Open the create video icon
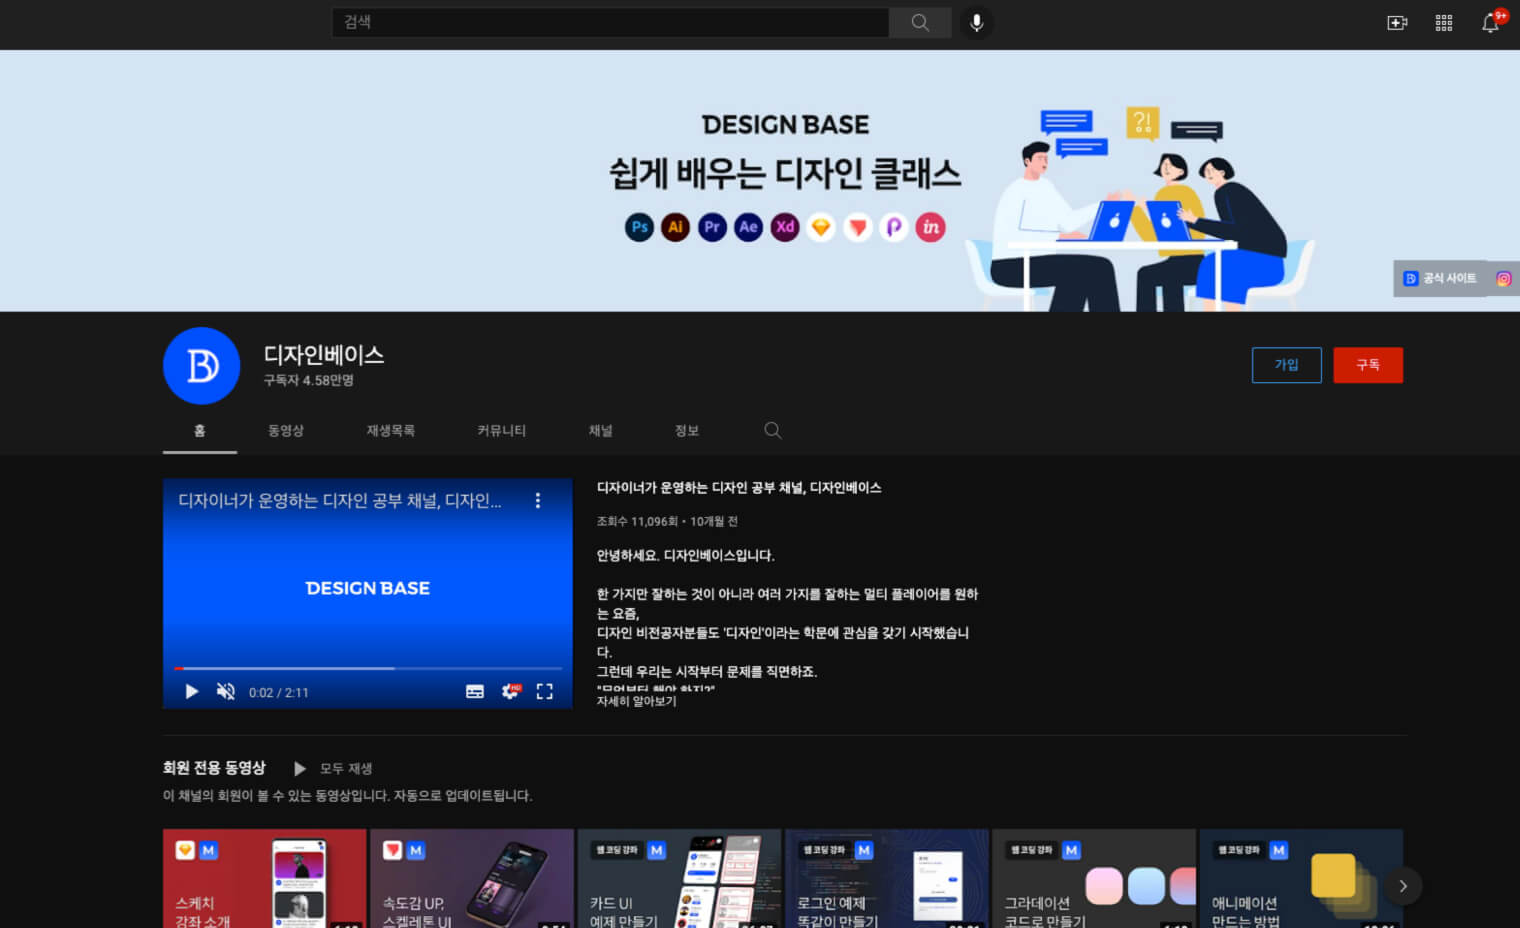 pyautogui.click(x=1397, y=23)
